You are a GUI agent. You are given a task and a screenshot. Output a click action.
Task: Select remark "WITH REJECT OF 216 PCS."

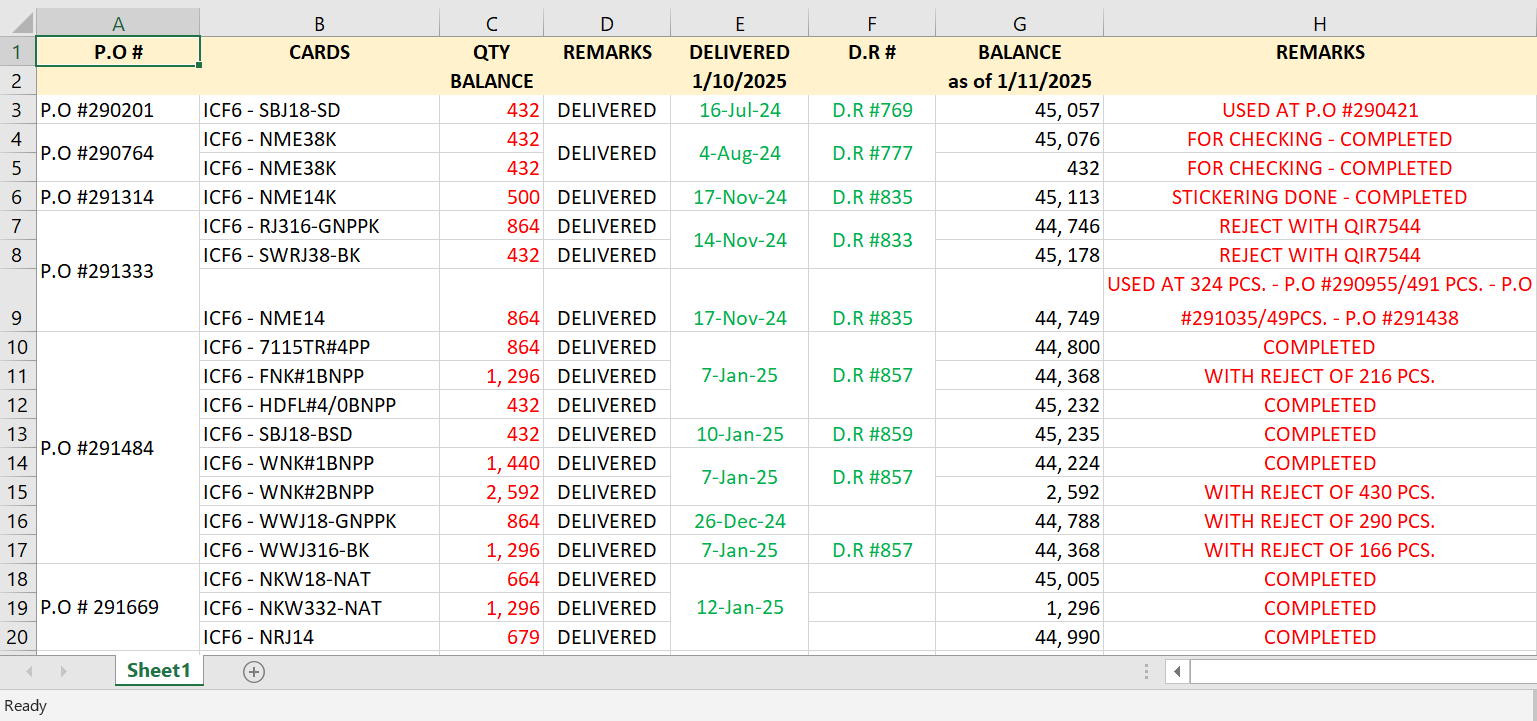[x=1320, y=376]
